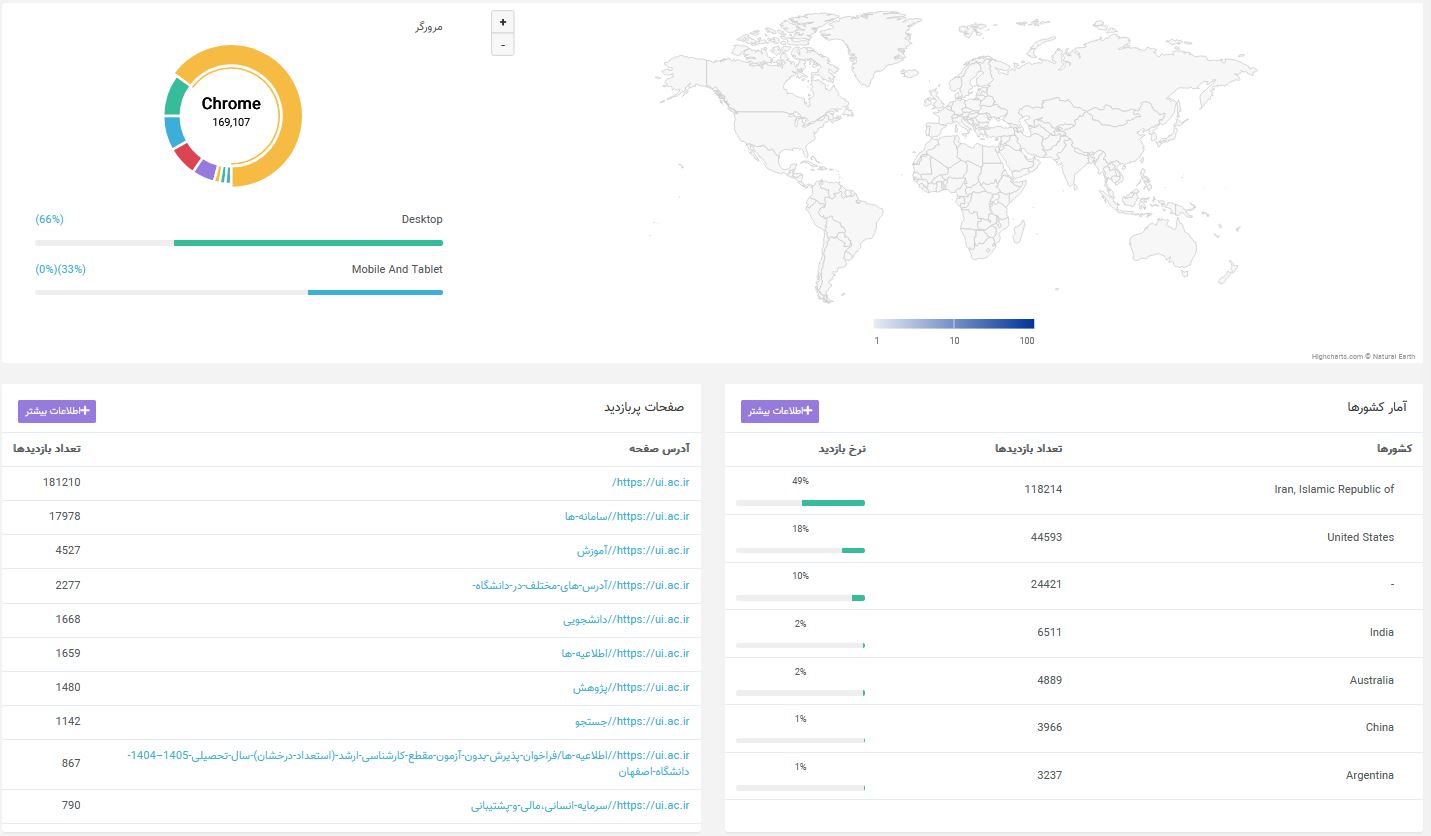Click the Desktop usage progress bar

coord(239,243)
